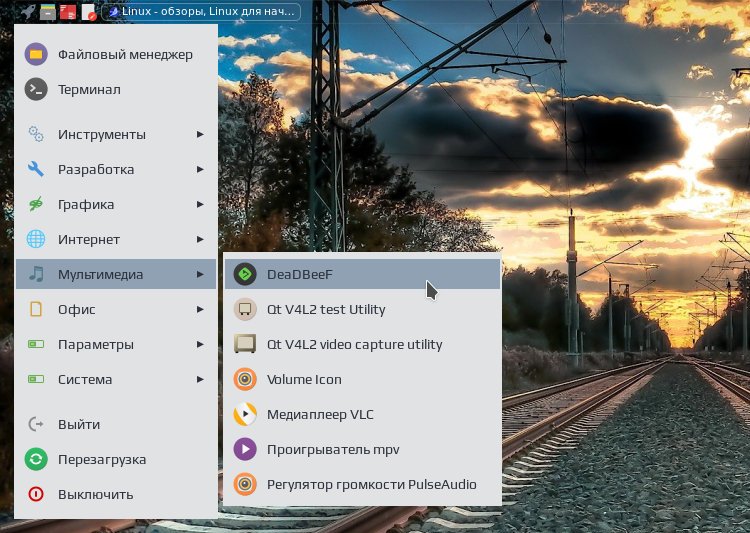Click the Qt V4L2 video capture icon
This screenshot has height=533, width=750.
coord(245,344)
